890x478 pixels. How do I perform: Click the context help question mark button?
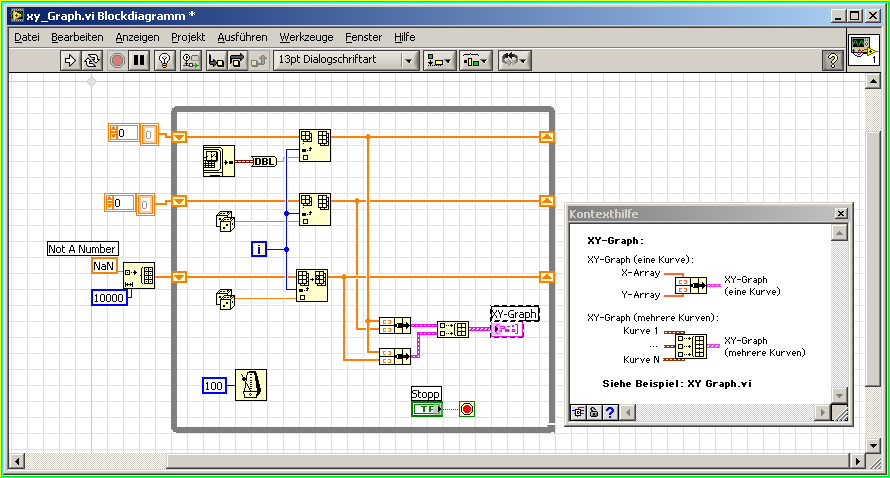point(831,60)
